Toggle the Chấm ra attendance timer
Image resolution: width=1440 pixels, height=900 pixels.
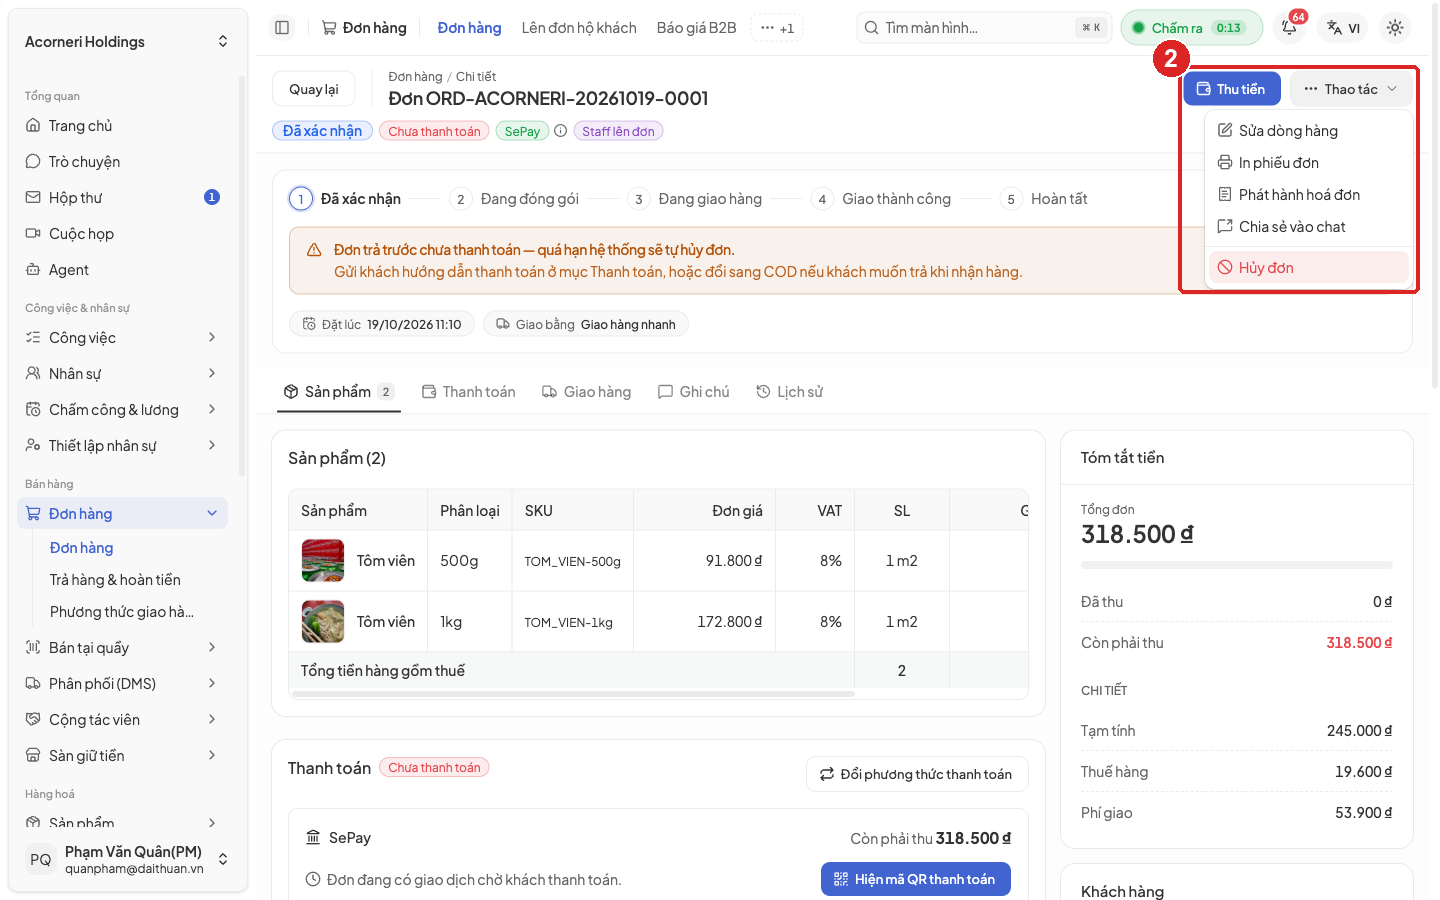tap(1192, 28)
